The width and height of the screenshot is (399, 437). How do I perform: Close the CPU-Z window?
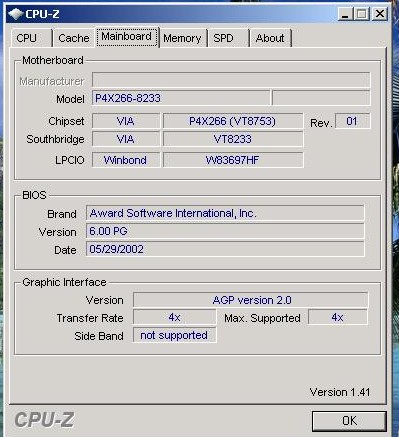[x=380, y=14]
